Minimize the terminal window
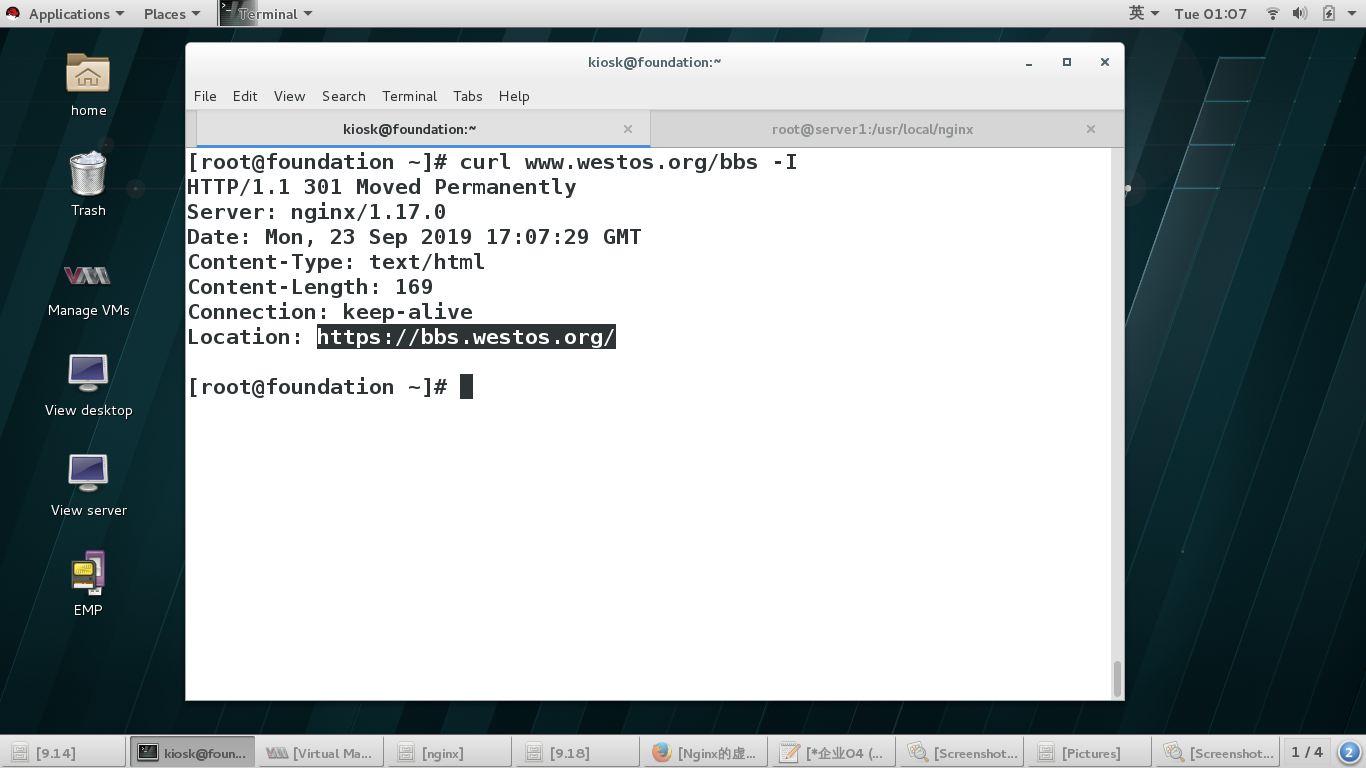The image size is (1366, 768). [1028, 62]
